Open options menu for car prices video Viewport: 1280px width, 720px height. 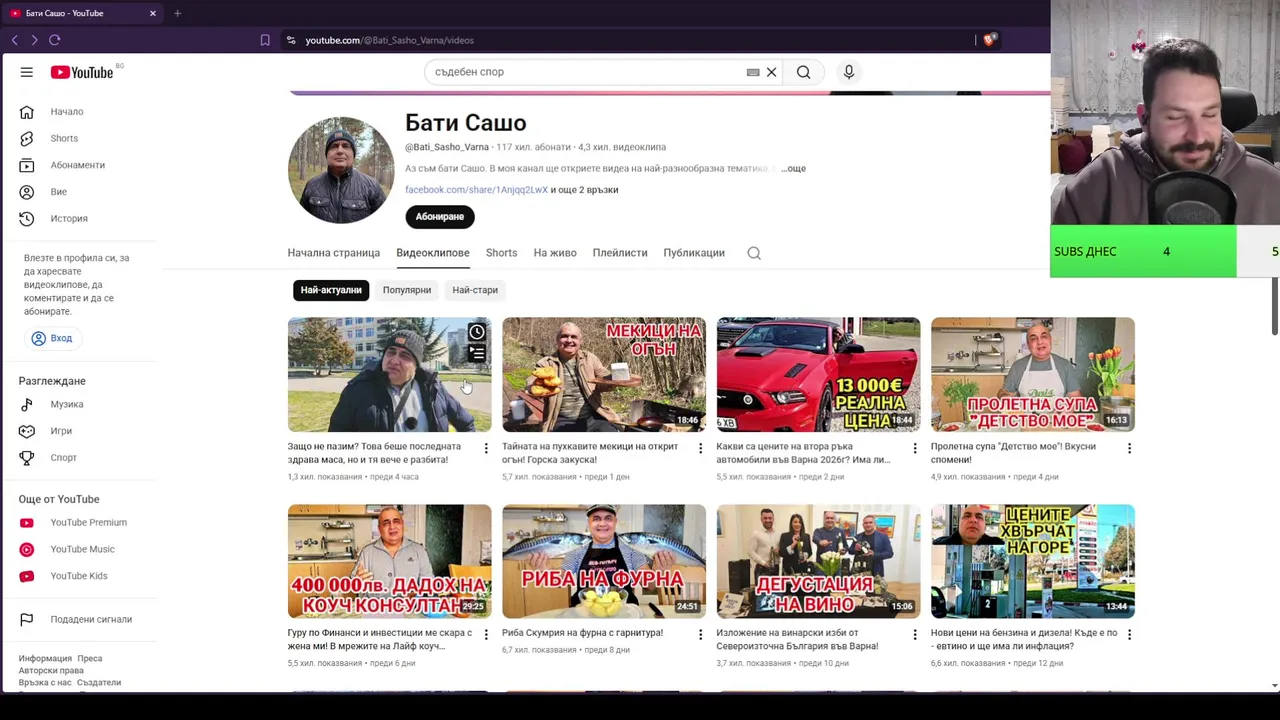click(915, 449)
